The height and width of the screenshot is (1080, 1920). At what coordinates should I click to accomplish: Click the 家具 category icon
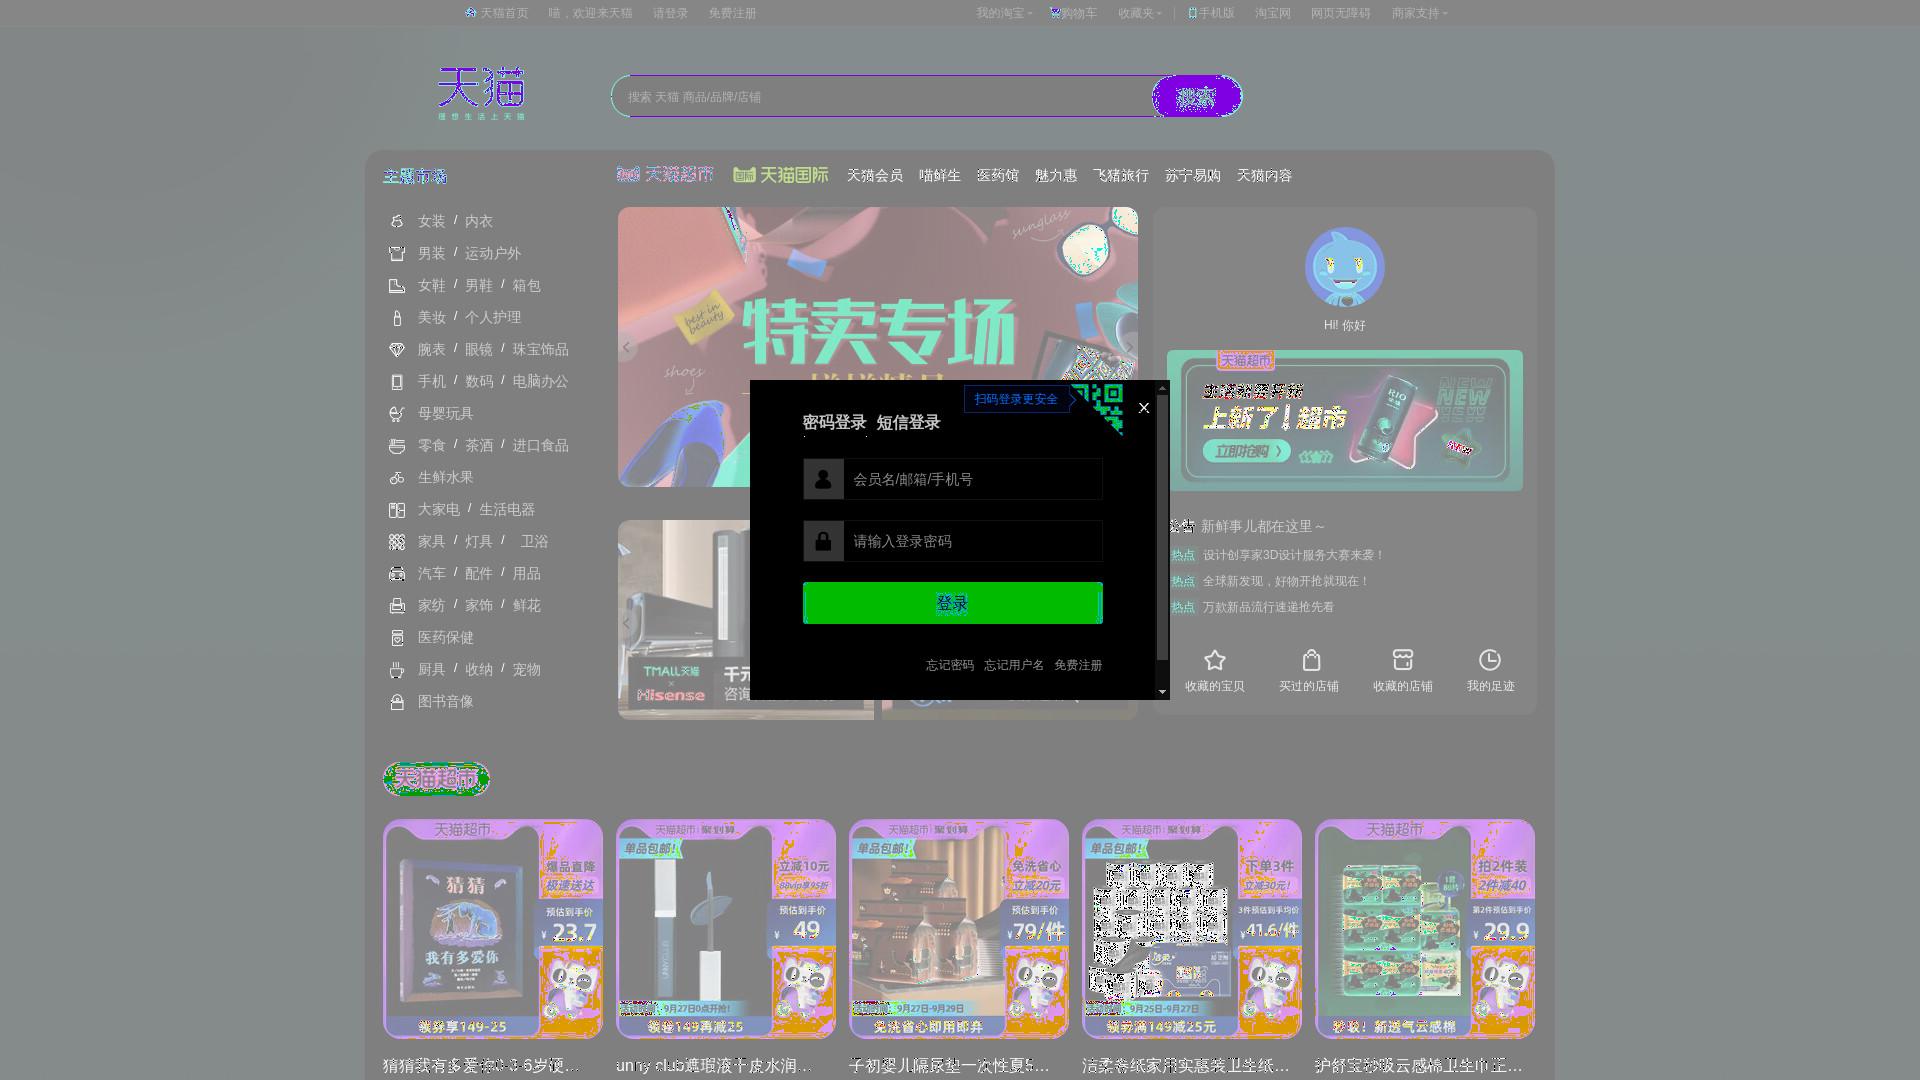point(397,541)
